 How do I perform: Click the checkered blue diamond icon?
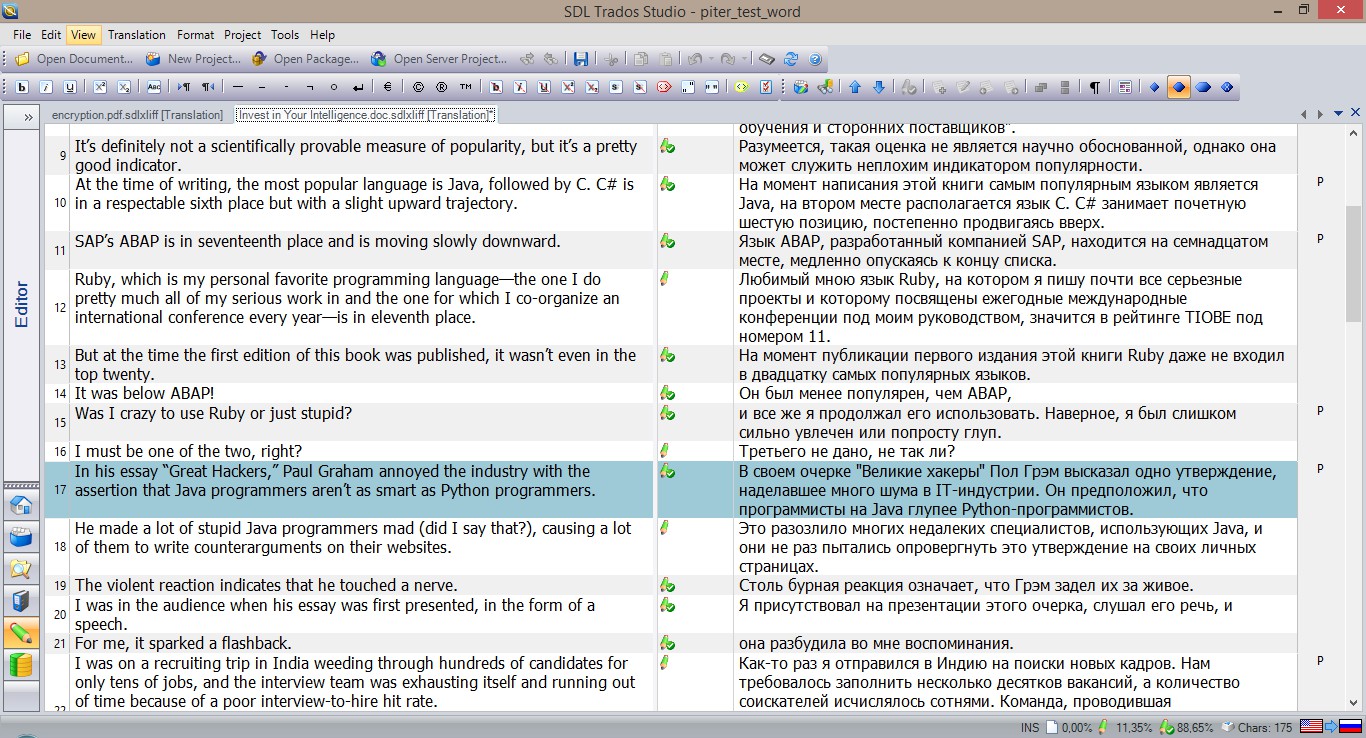tap(1227, 87)
